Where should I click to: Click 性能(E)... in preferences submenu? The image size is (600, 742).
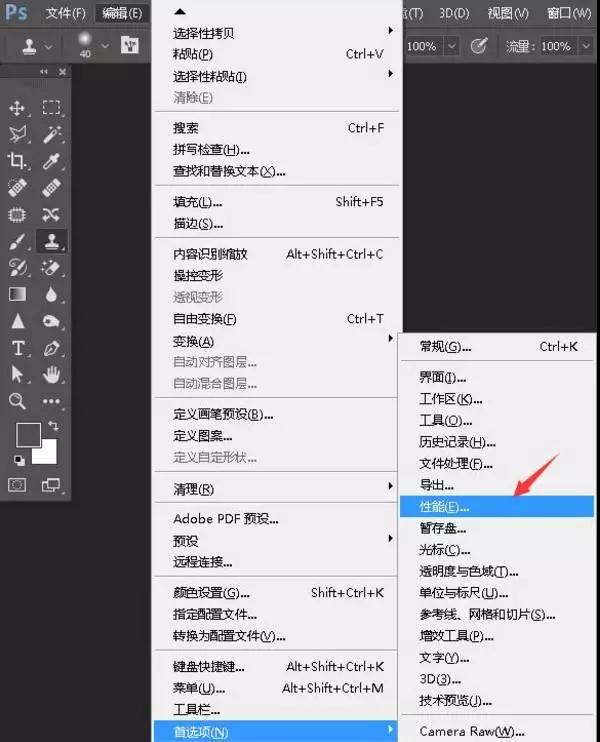point(444,507)
